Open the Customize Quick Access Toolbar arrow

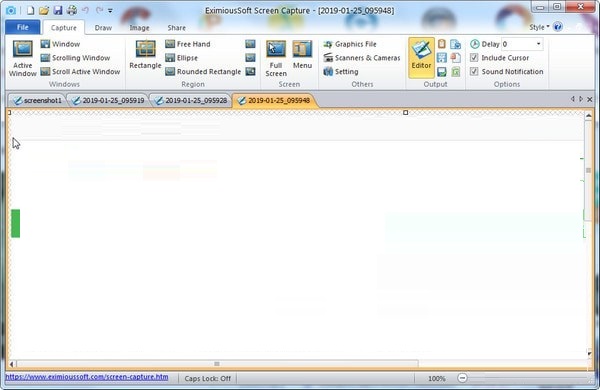110,11
